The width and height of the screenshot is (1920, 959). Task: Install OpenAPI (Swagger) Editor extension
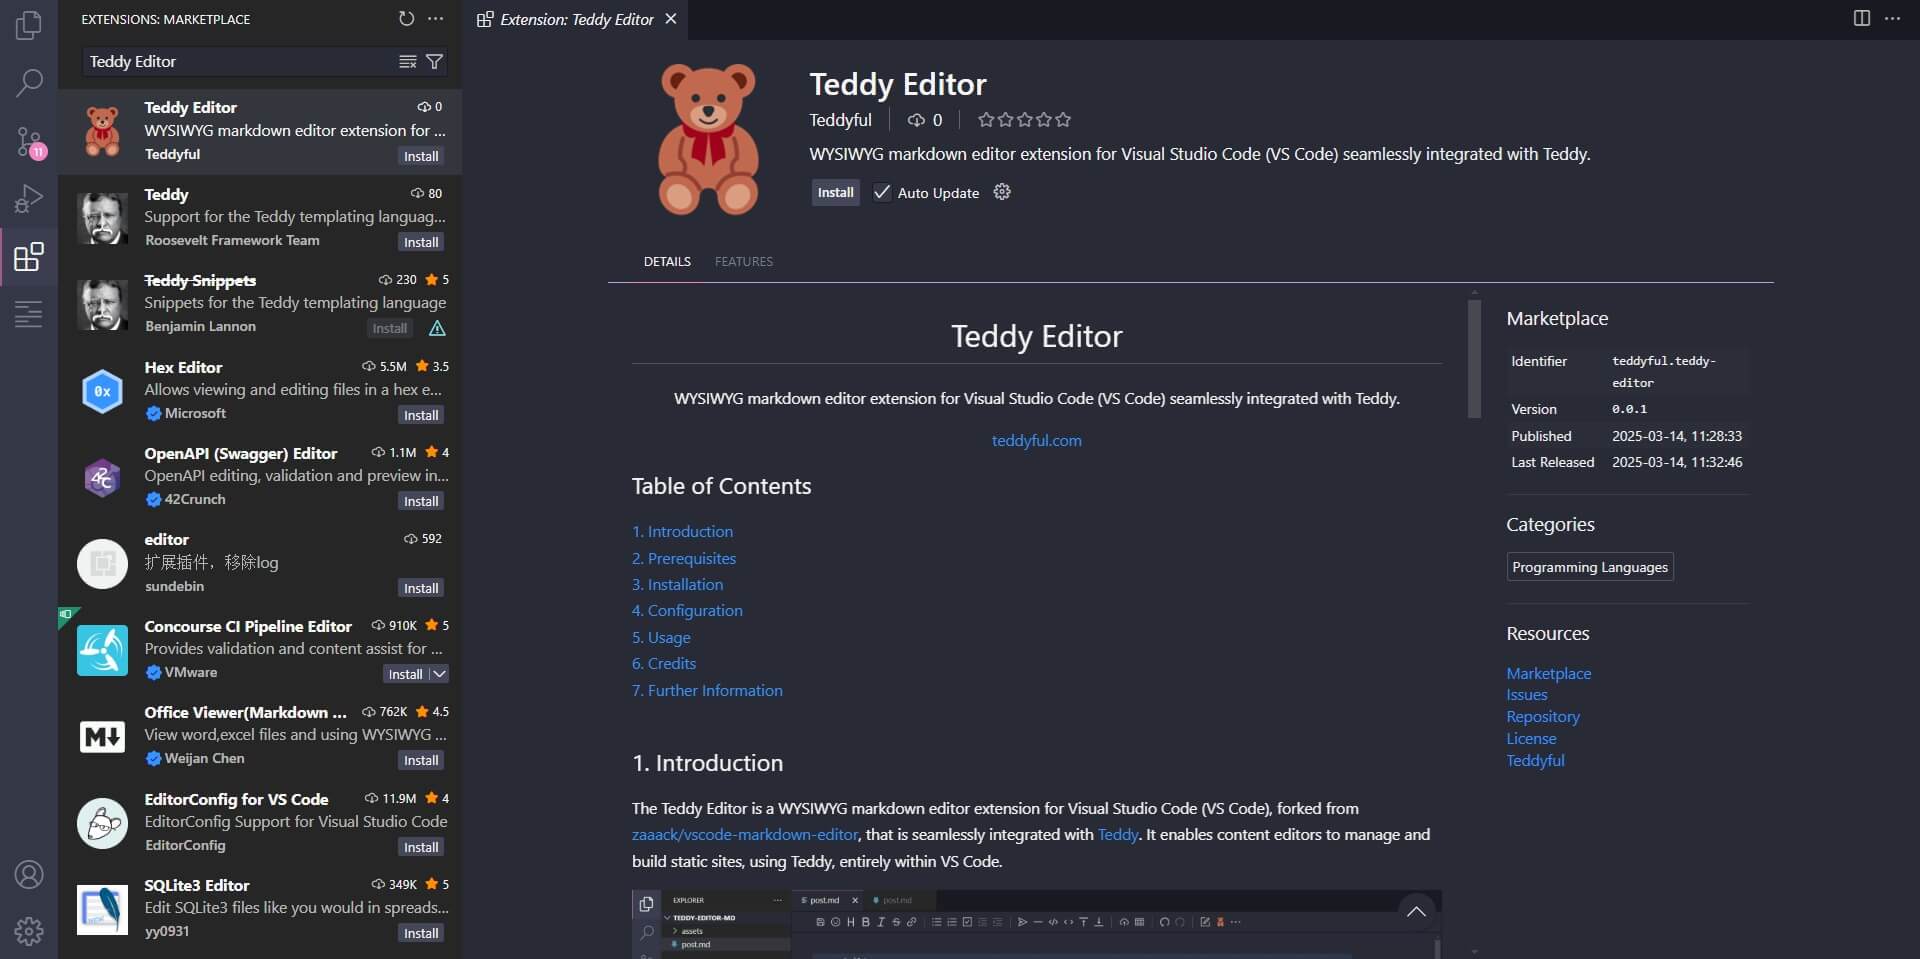point(421,501)
